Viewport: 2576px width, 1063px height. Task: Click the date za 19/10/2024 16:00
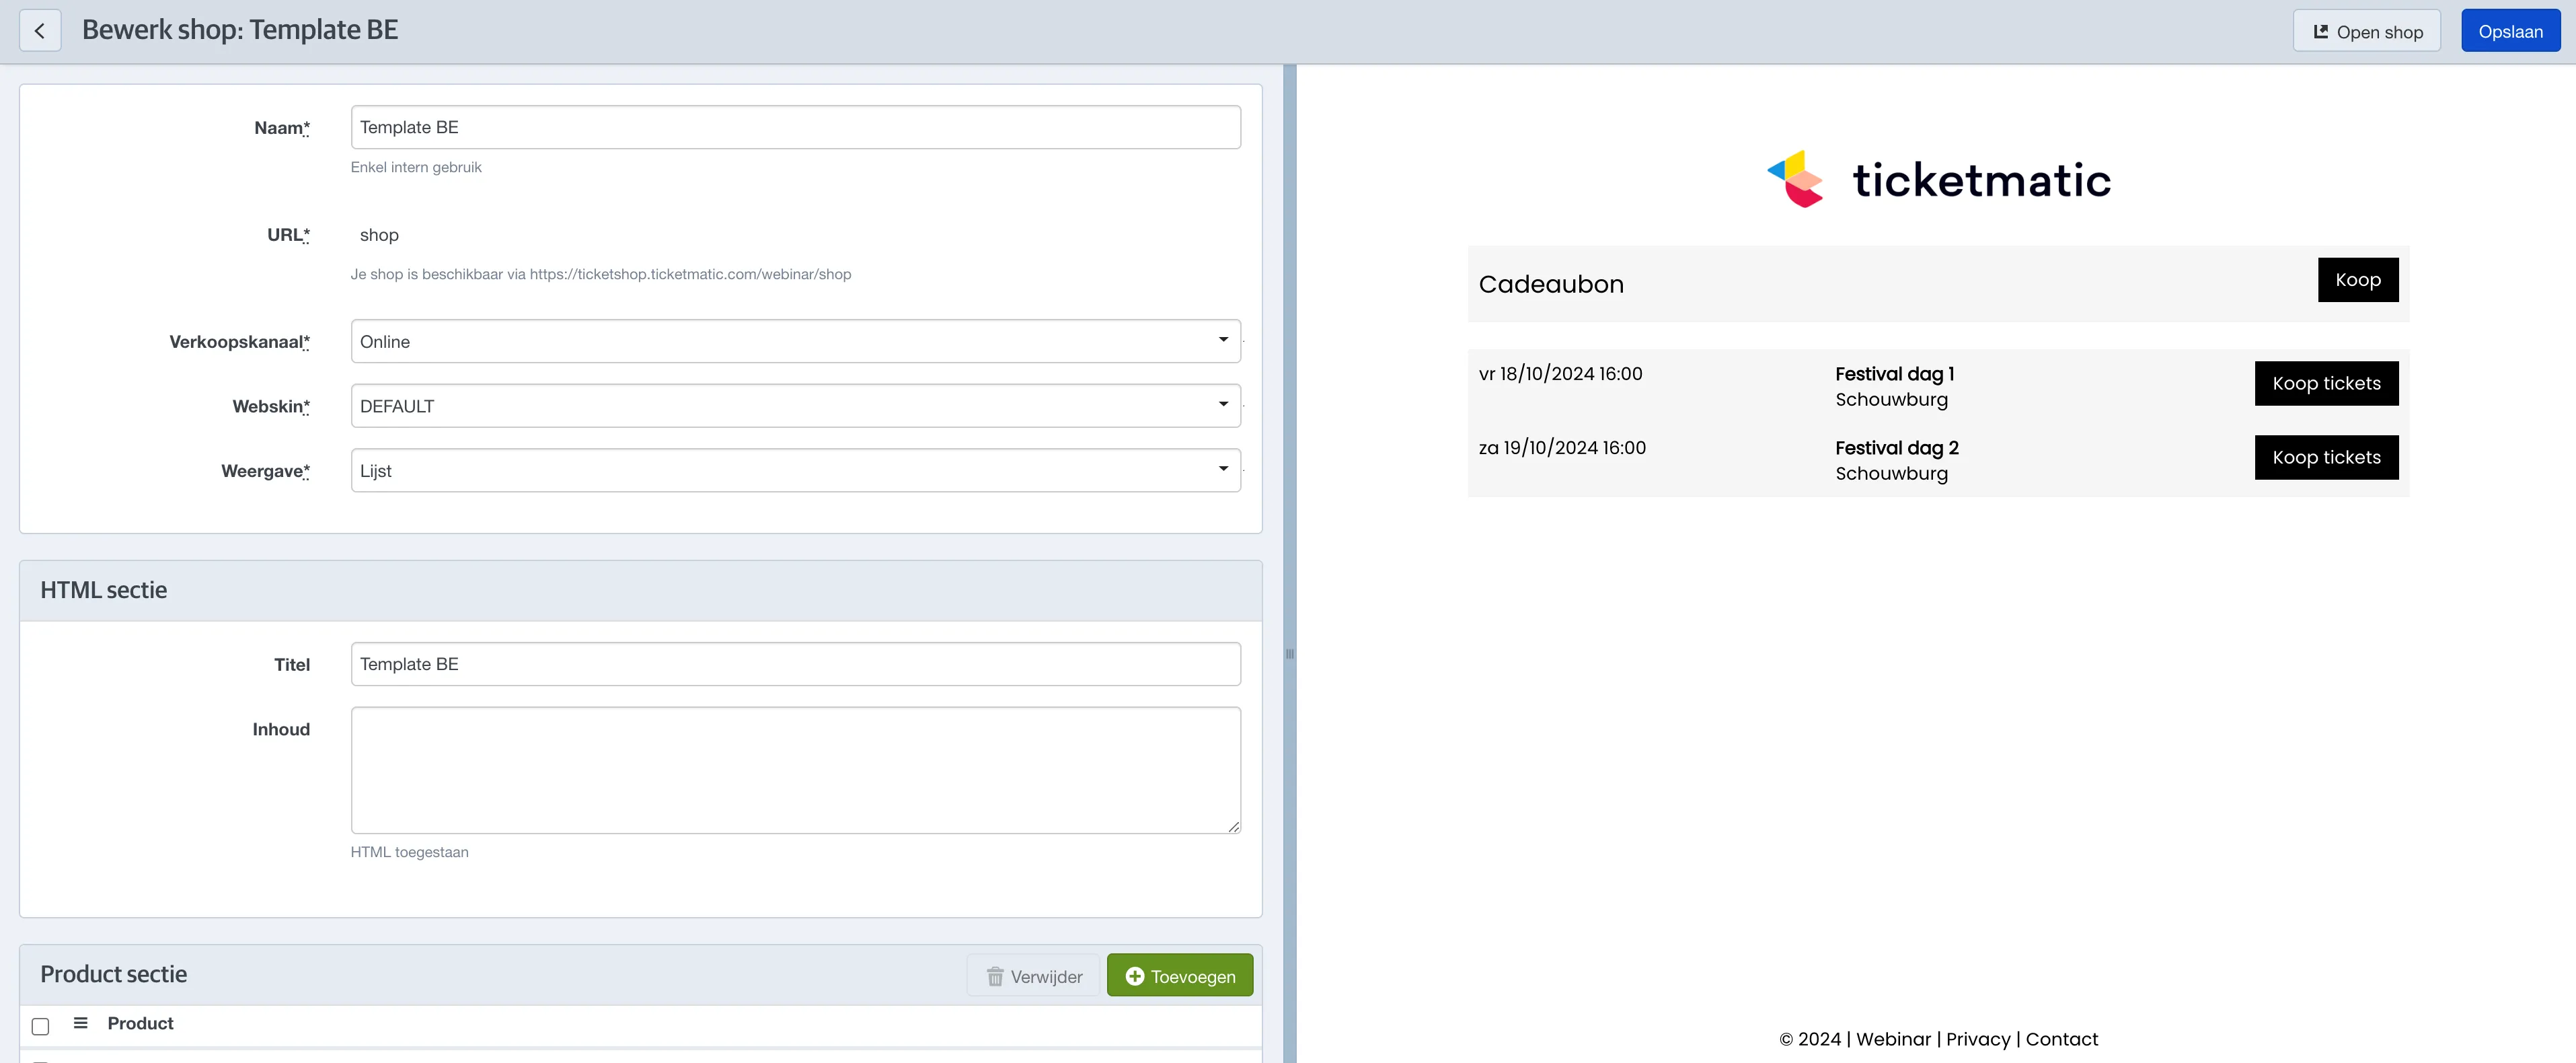tap(1562, 448)
